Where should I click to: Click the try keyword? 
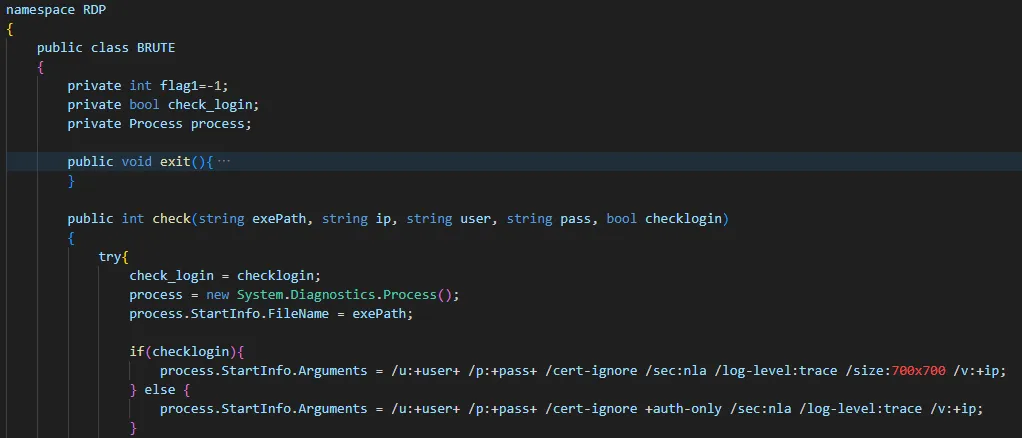(x=110, y=257)
